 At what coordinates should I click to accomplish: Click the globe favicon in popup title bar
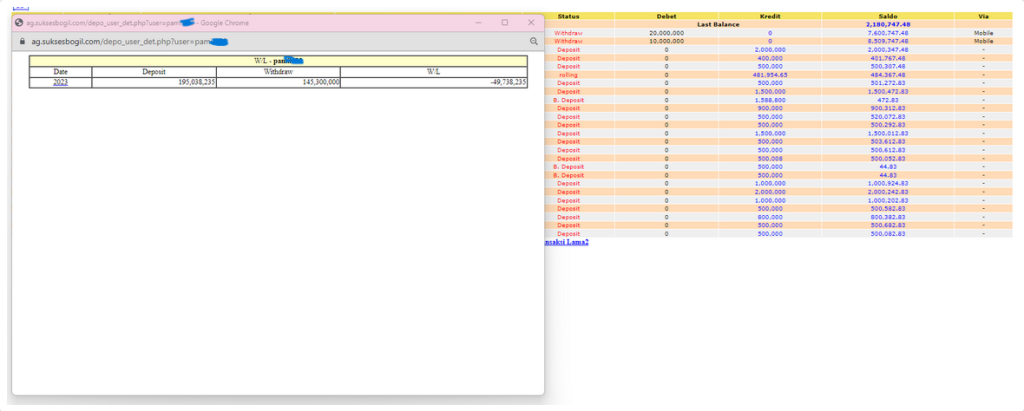point(20,23)
